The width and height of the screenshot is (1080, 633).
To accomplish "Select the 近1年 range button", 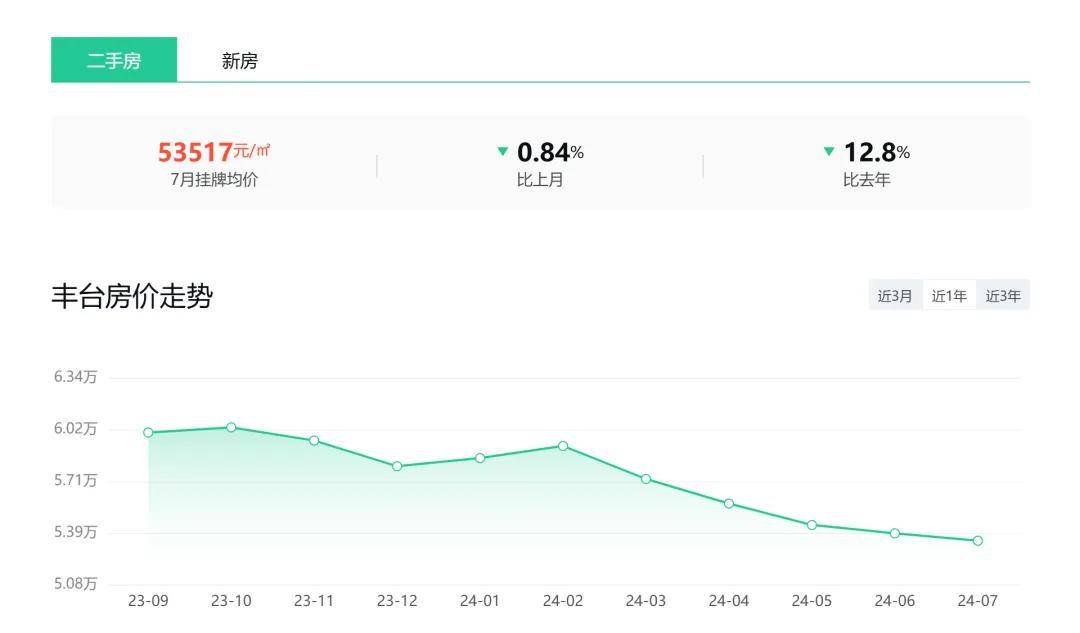I will click(x=949, y=295).
